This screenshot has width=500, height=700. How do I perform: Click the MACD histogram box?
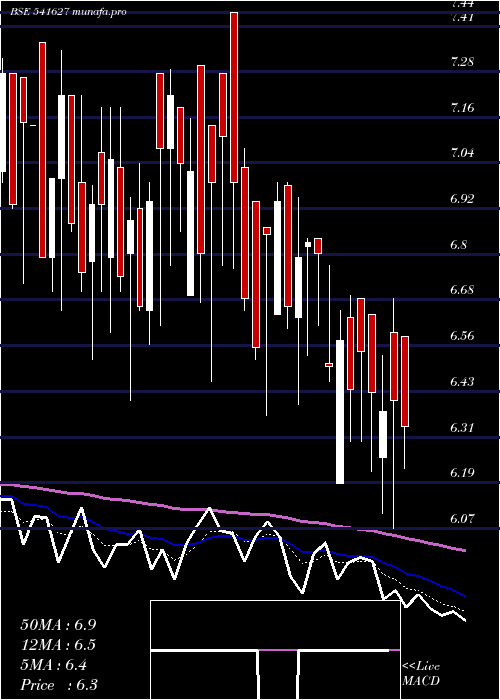click(275, 650)
